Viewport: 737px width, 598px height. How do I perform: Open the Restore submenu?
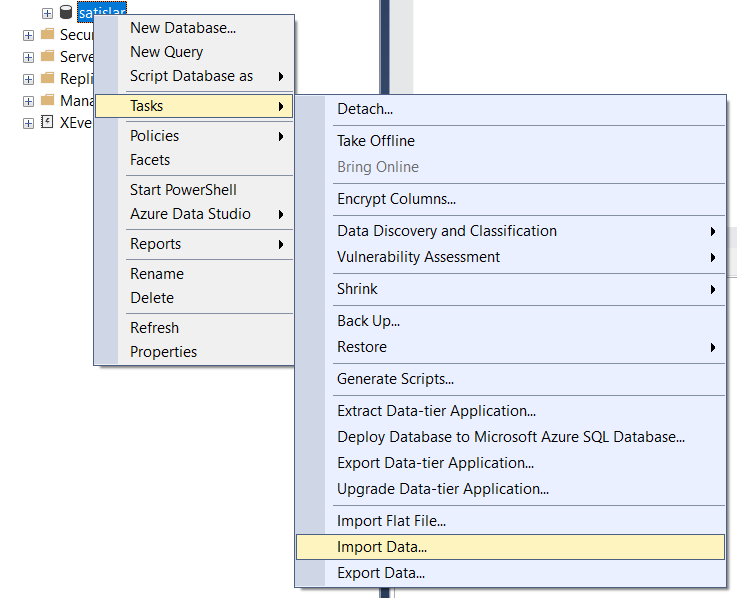tap(510, 347)
